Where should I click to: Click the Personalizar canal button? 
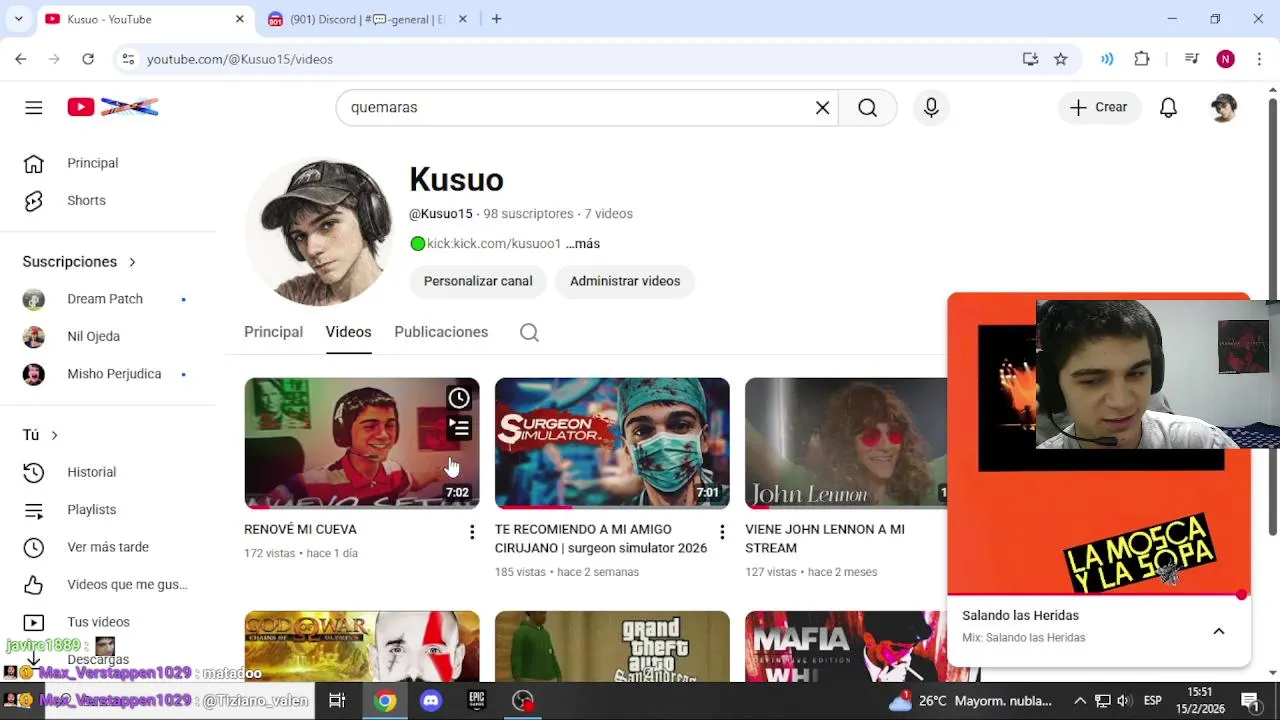click(x=478, y=281)
